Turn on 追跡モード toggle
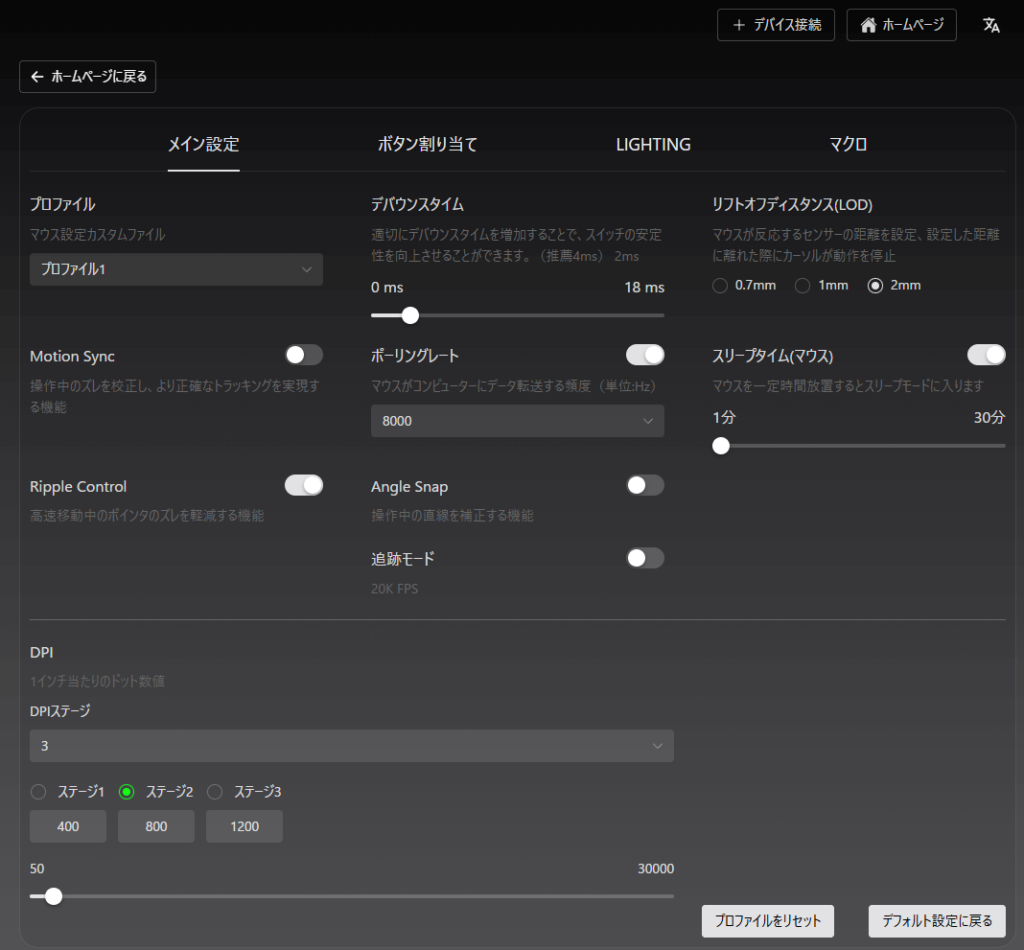1024x950 pixels. click(x=645, y=558)
